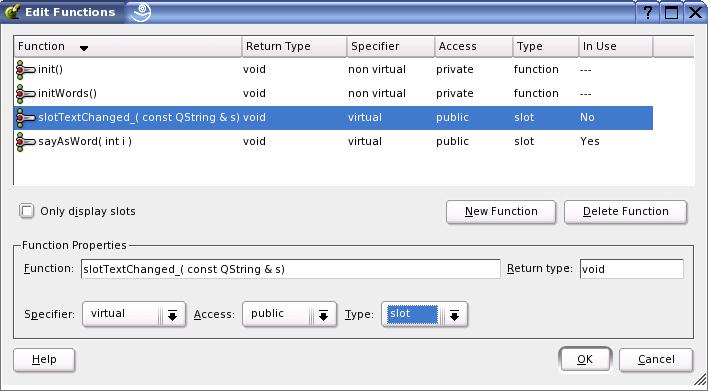Image resolution: width=708 pixels, height=391 pixels.
Task: Open the Type dropdown arrow
Action: pyautogui.click(x=454, y=315)
